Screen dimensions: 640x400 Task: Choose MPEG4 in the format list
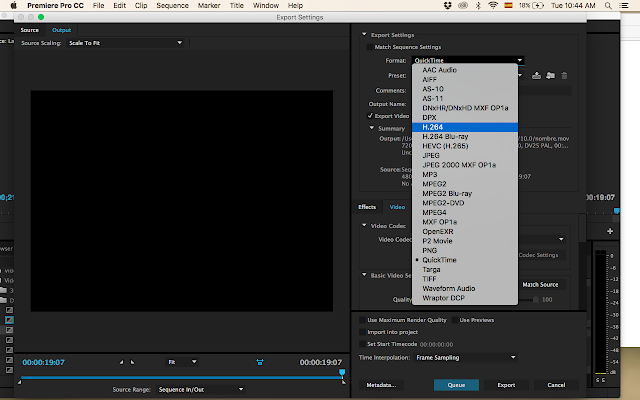click(465, 212)
